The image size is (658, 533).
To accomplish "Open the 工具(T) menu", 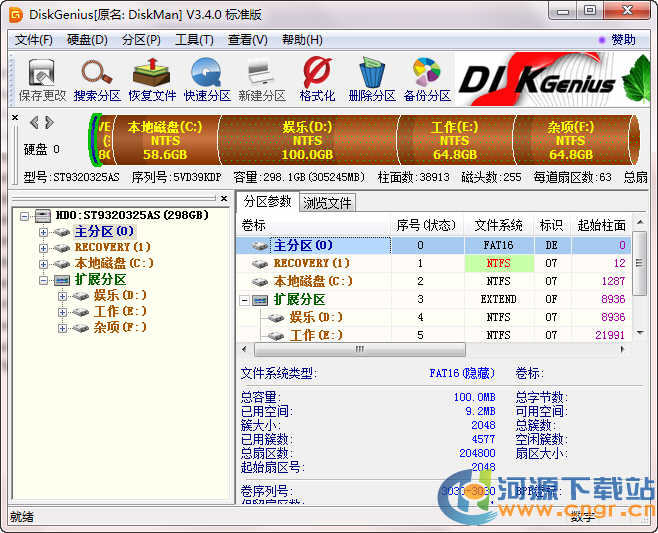I will (194, 40).
